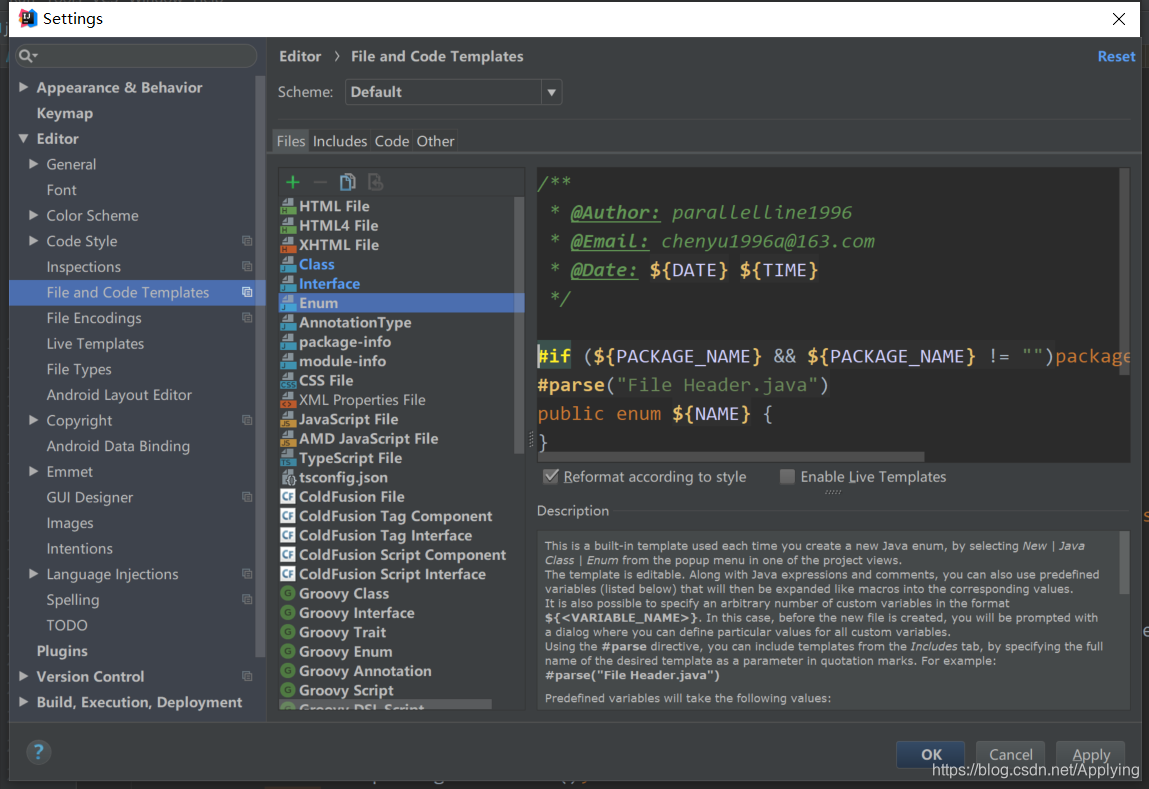The image size is (1149, 789).
Task: Click the help question mark icon
Action: pyautogui.click(x=38, y=751)
